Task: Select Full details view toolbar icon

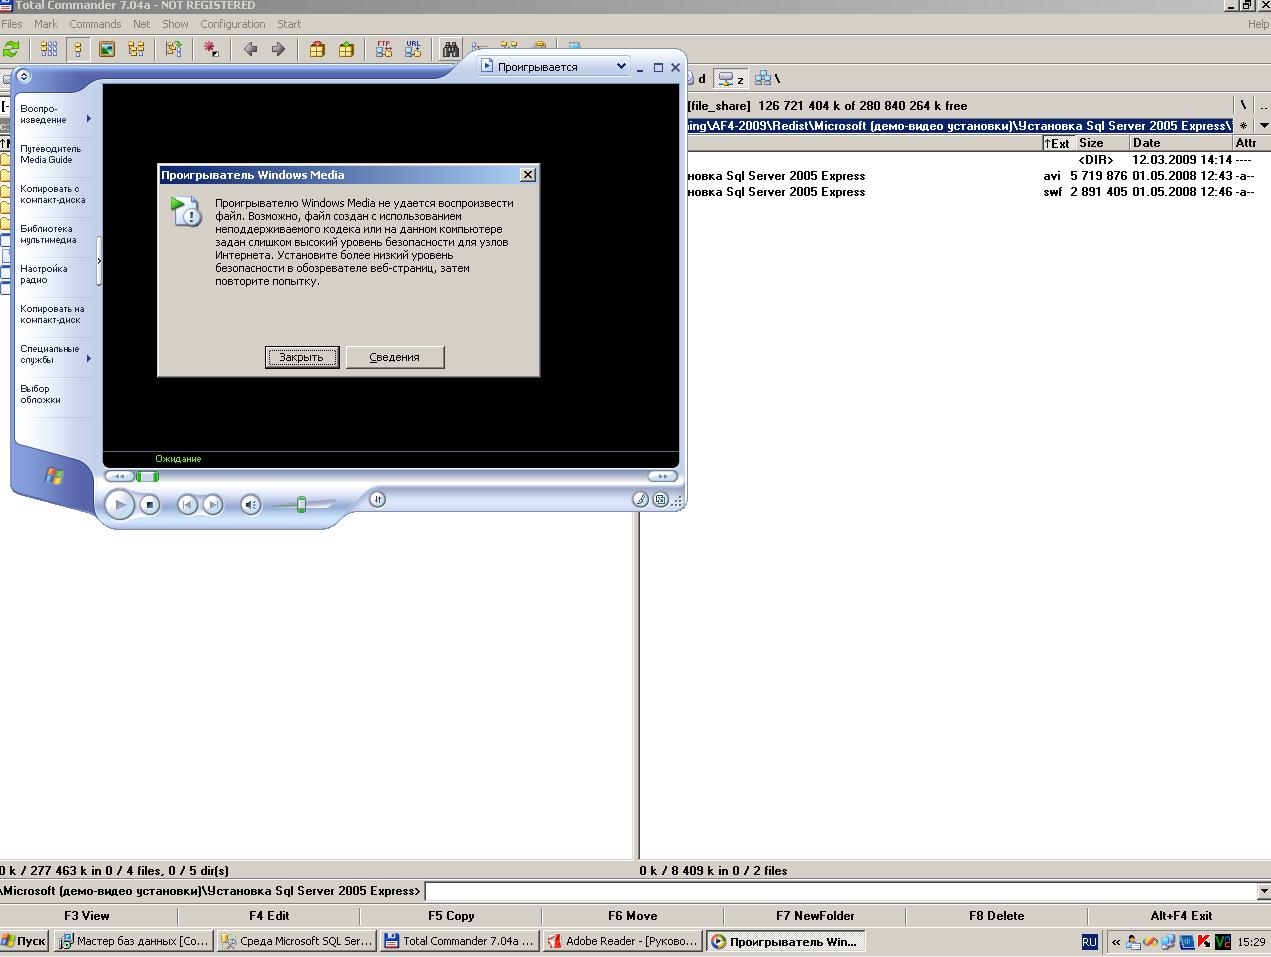Action: [x=78, y=49]
